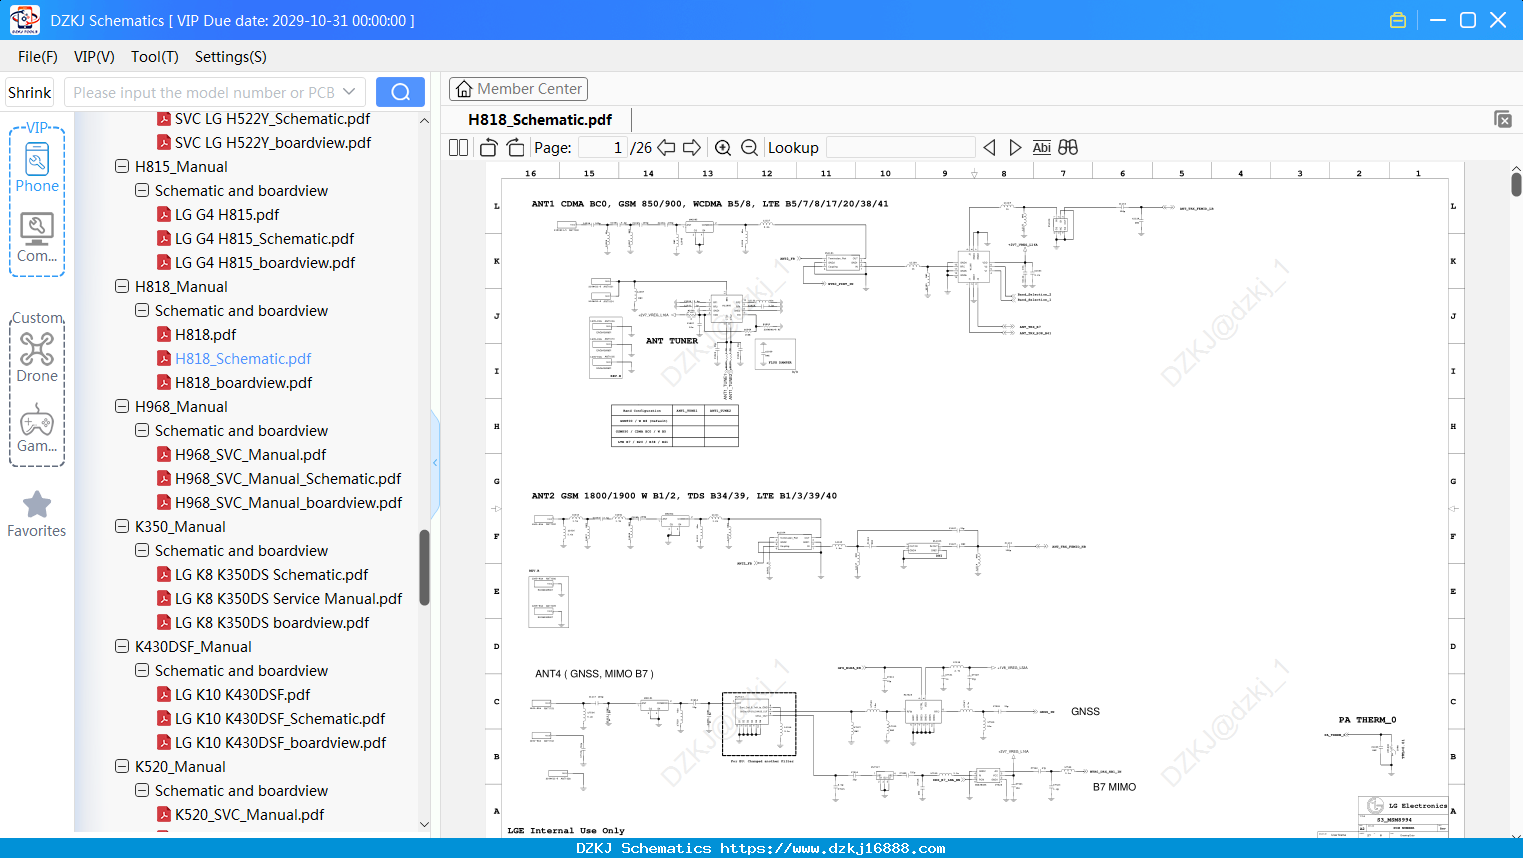Click the page number field
The width and height of the screenshot is (1523, 858).
point(603,147)
